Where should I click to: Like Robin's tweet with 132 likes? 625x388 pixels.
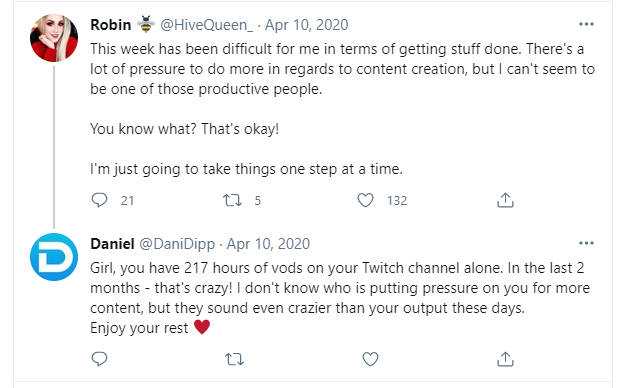tap(365, 200)
